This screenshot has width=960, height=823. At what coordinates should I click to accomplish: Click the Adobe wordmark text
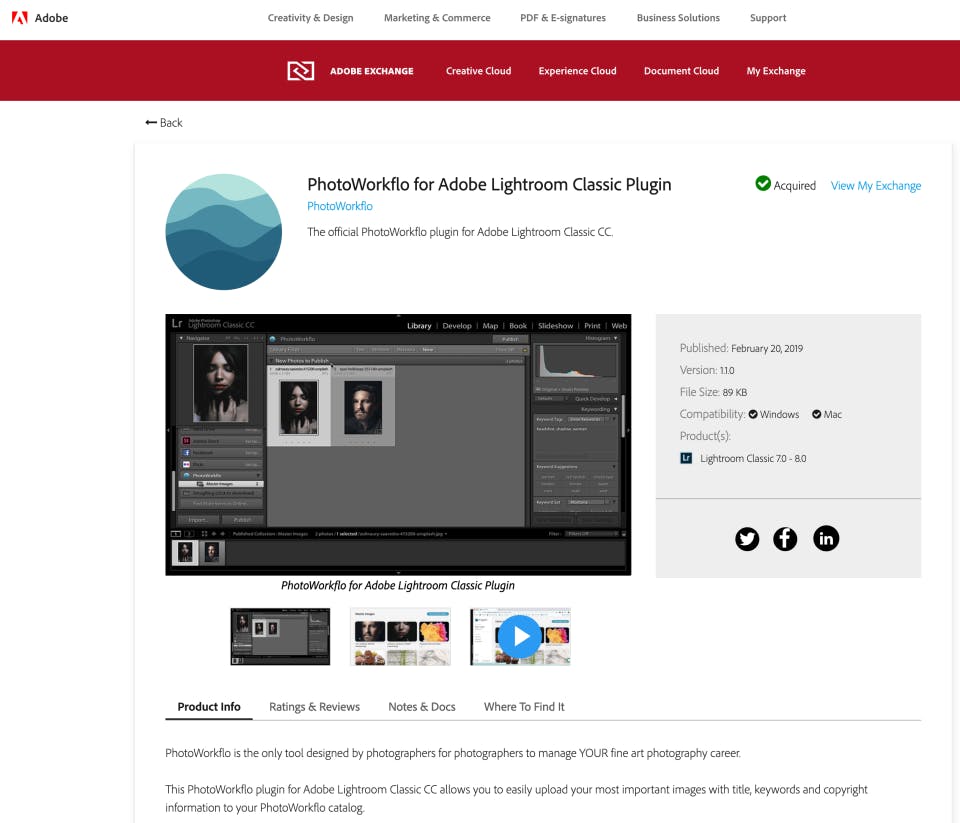click(51, 18)
